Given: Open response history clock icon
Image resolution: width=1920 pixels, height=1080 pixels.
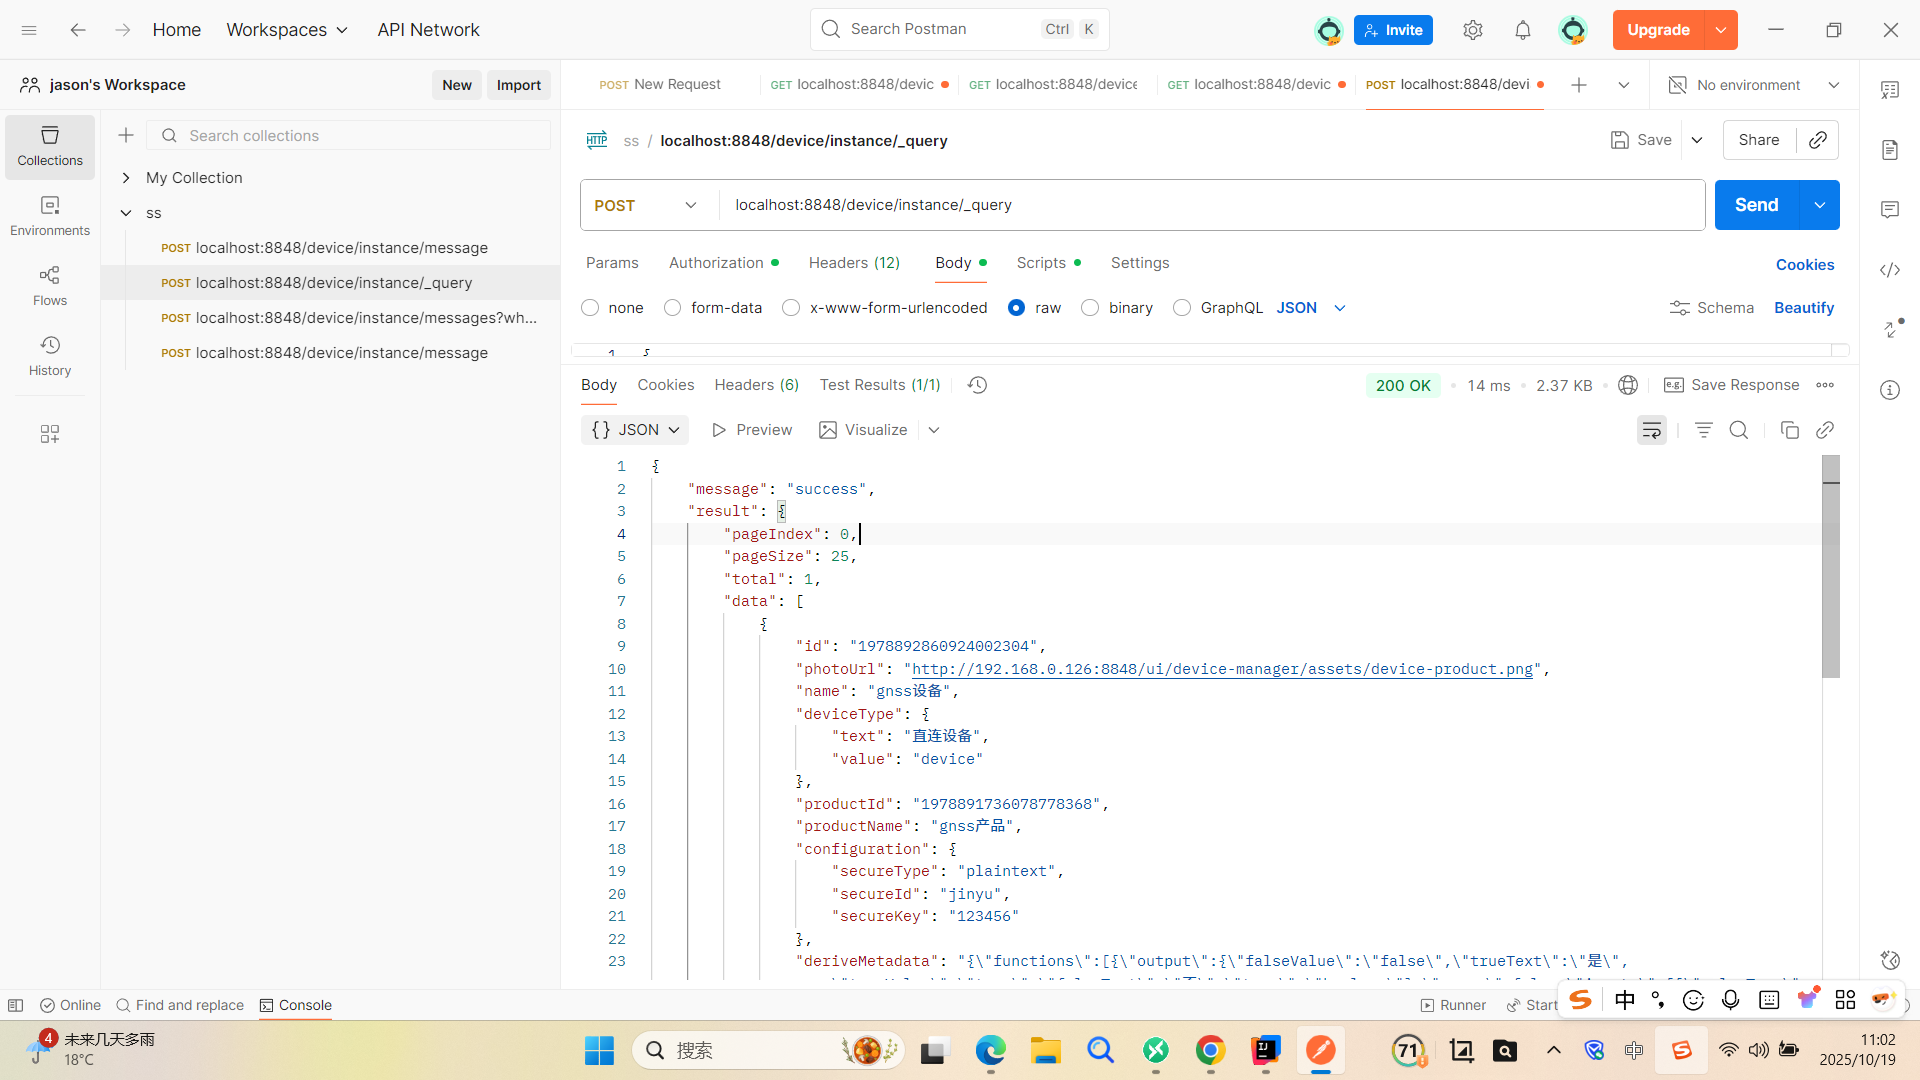Looking at the screenshot, I should point(977,385).
